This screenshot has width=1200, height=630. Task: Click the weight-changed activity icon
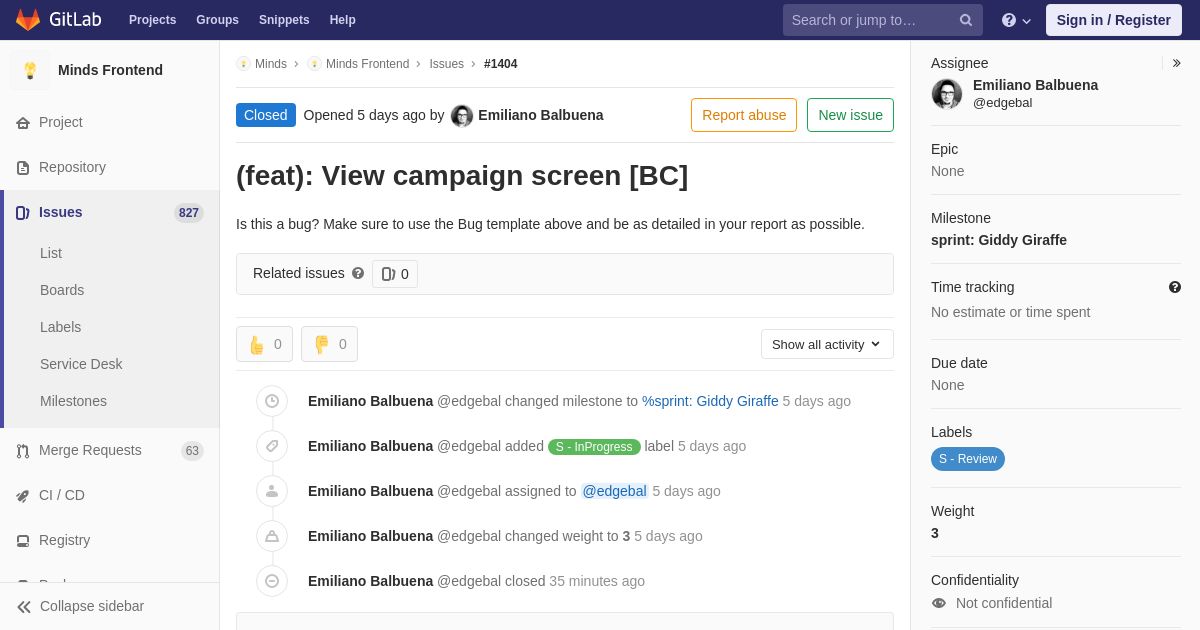[272, 536]
